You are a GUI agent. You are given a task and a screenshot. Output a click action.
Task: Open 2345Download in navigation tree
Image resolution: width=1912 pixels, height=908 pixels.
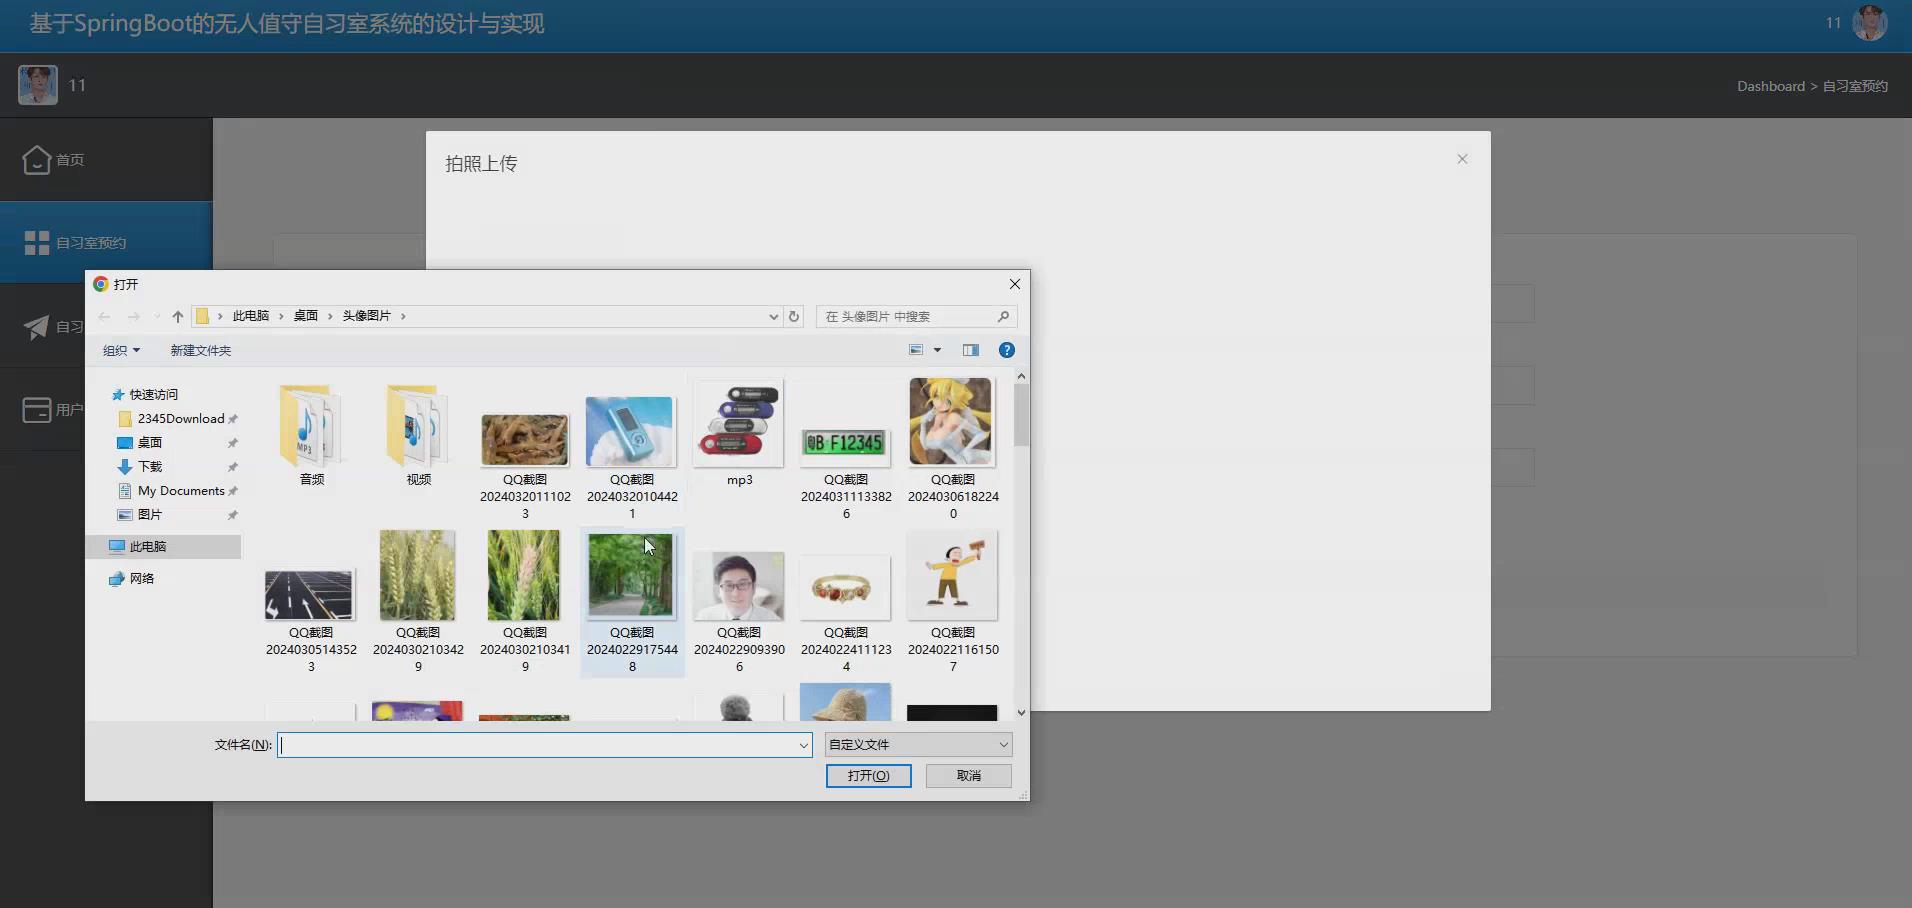tap(180, 419)
